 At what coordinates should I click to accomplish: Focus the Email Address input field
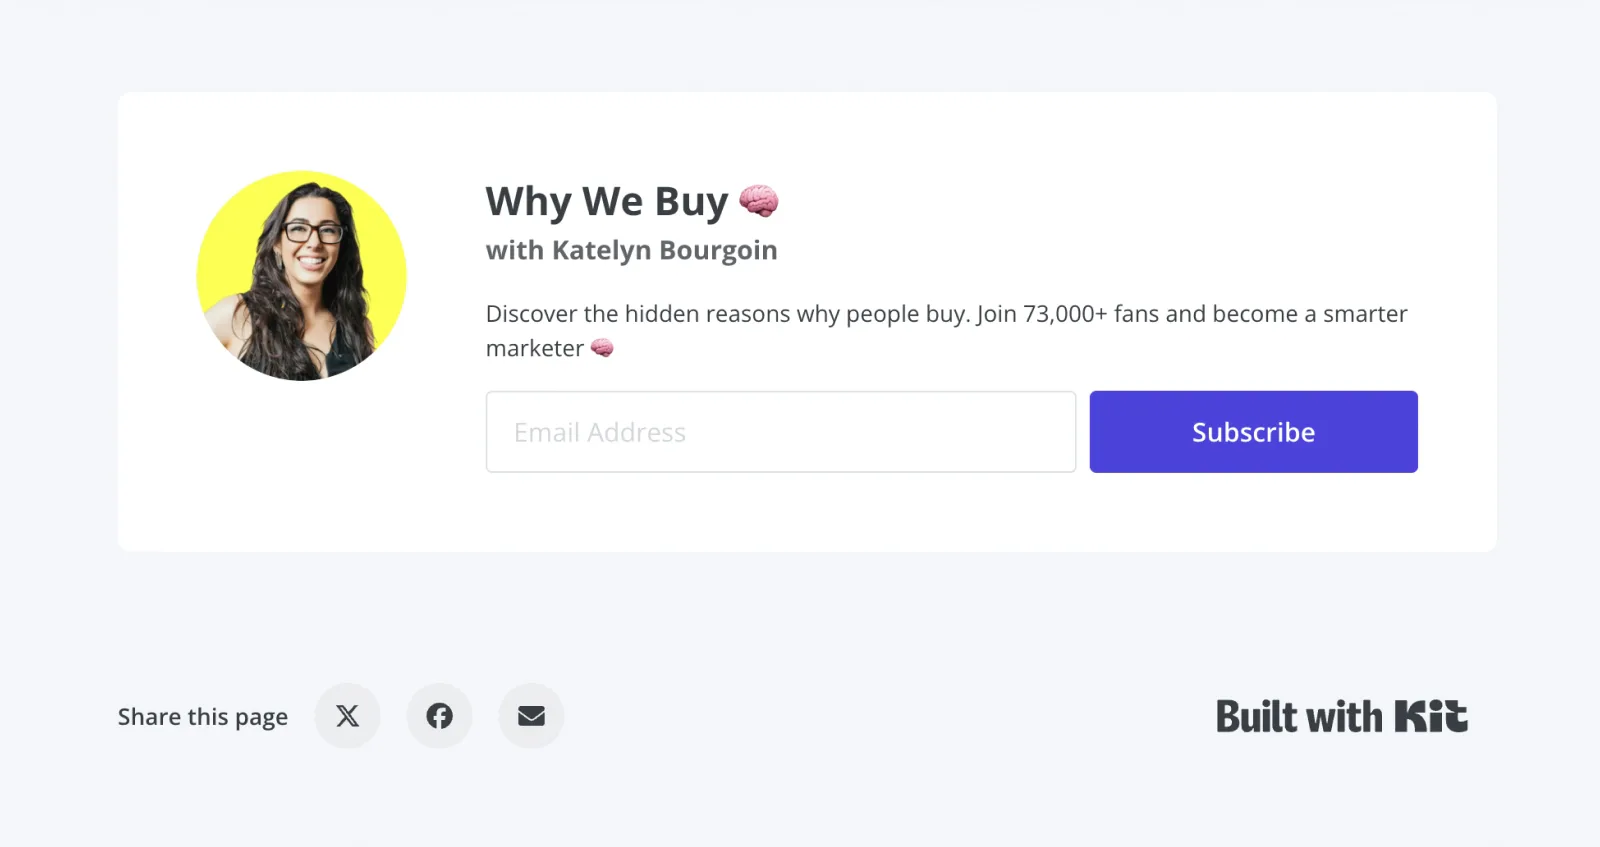[x=780, y=432]
